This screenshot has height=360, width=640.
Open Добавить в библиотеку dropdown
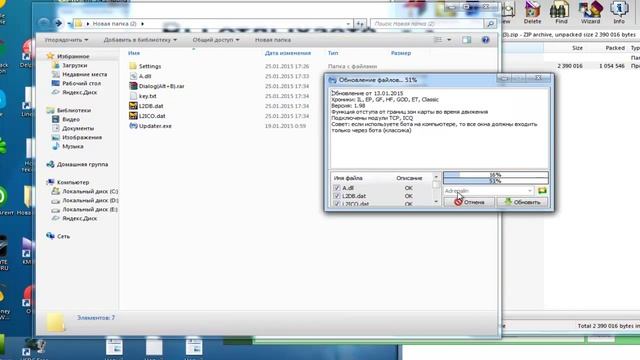click(140, 40)
